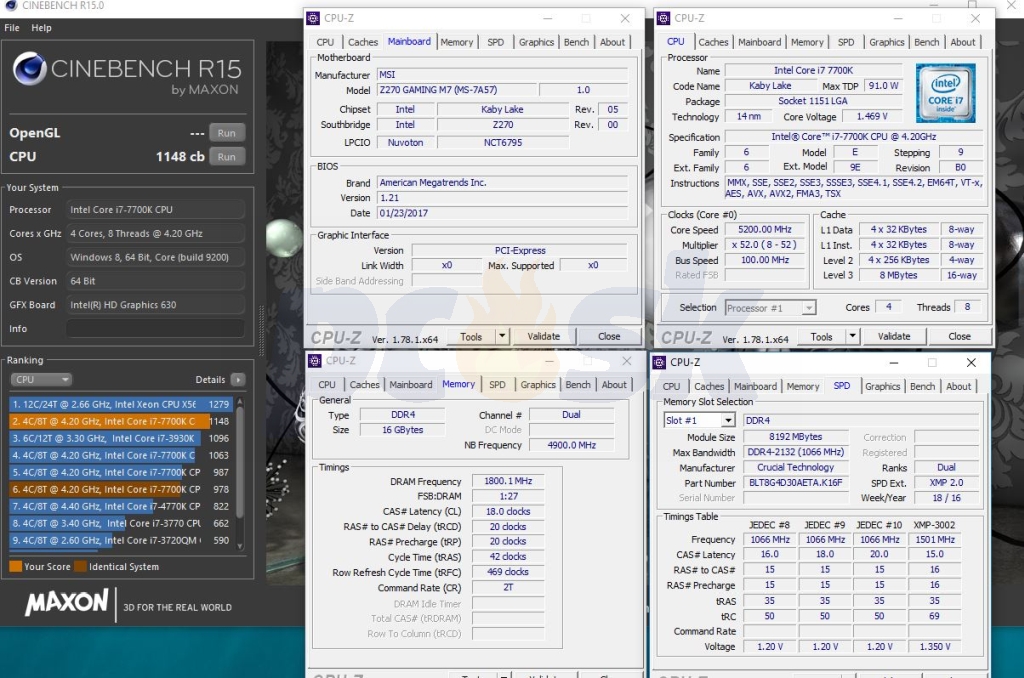
Task: Switch to Graphics tab in CPU tab CPU-Z window
Action: [x=886, y=42]
